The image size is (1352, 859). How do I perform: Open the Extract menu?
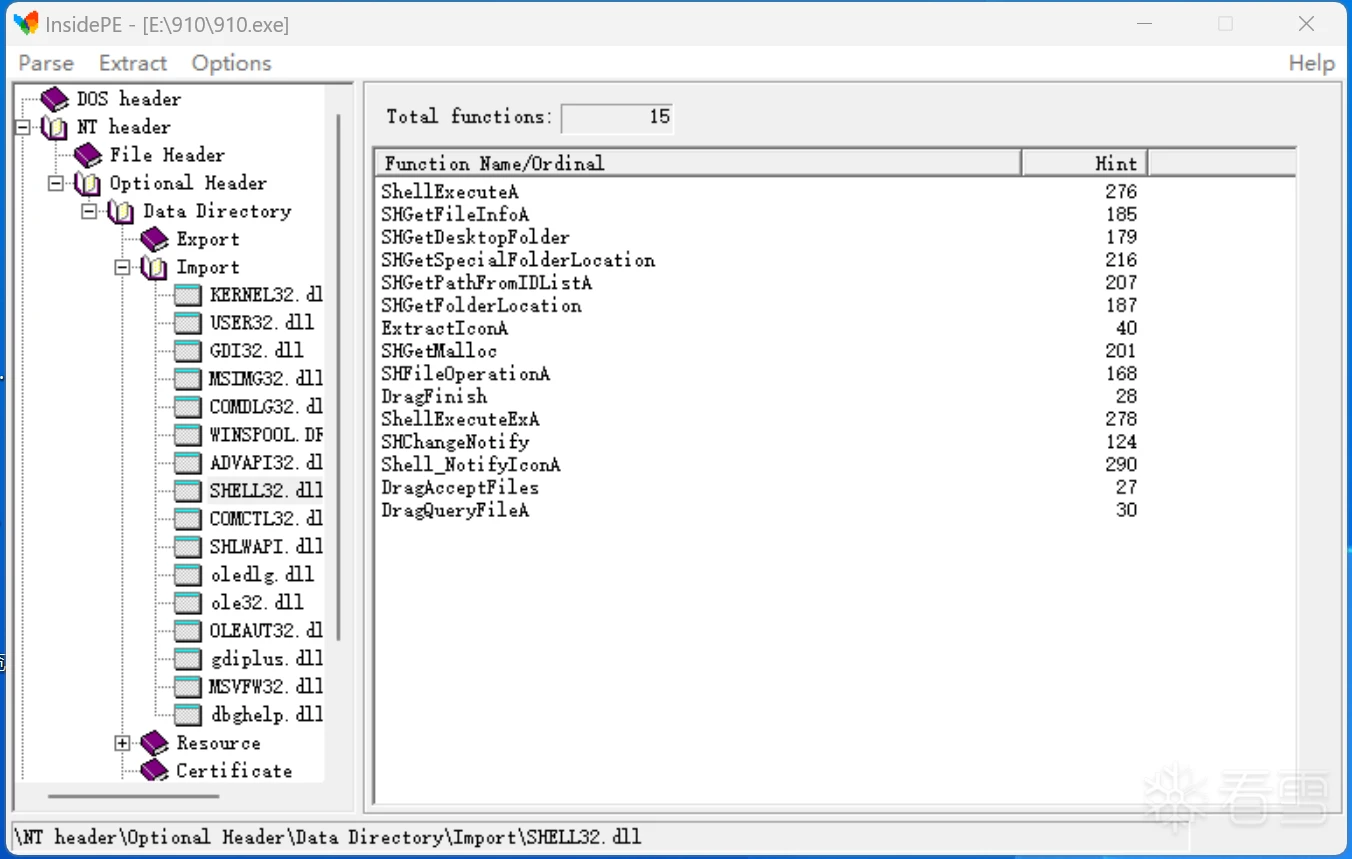coord(133,63)
